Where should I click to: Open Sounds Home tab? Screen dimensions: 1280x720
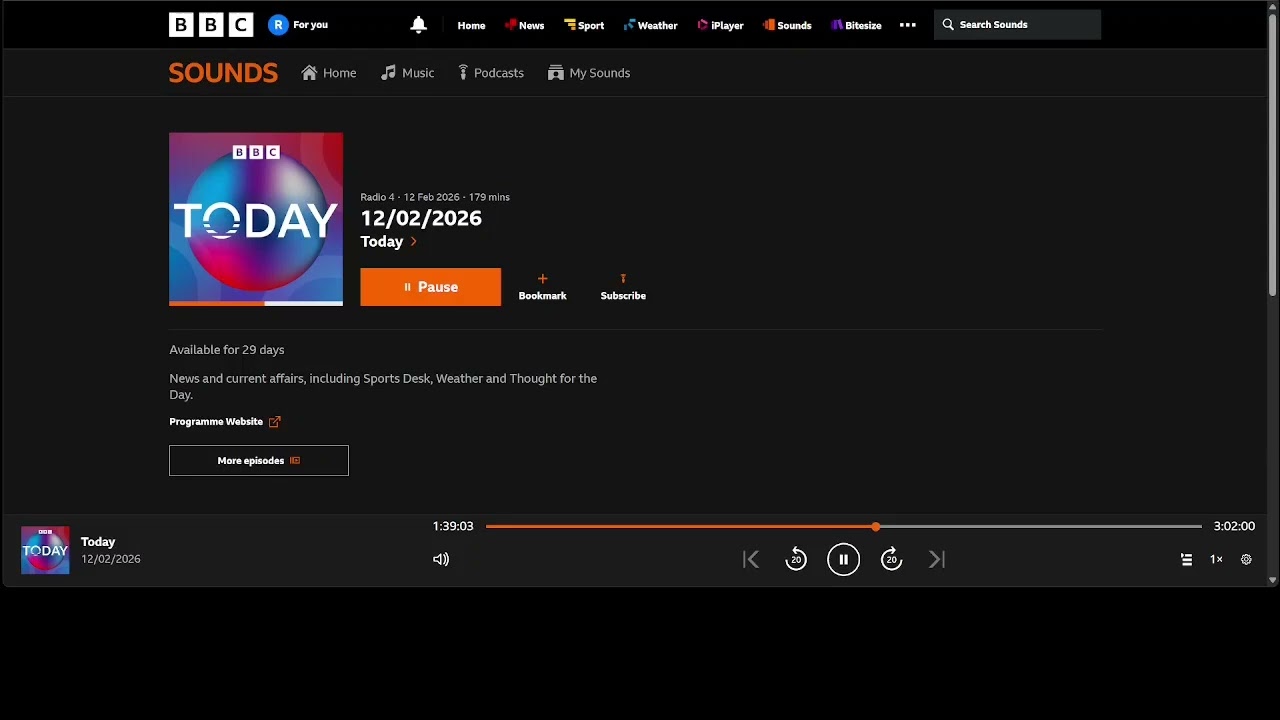click(329, 73)
